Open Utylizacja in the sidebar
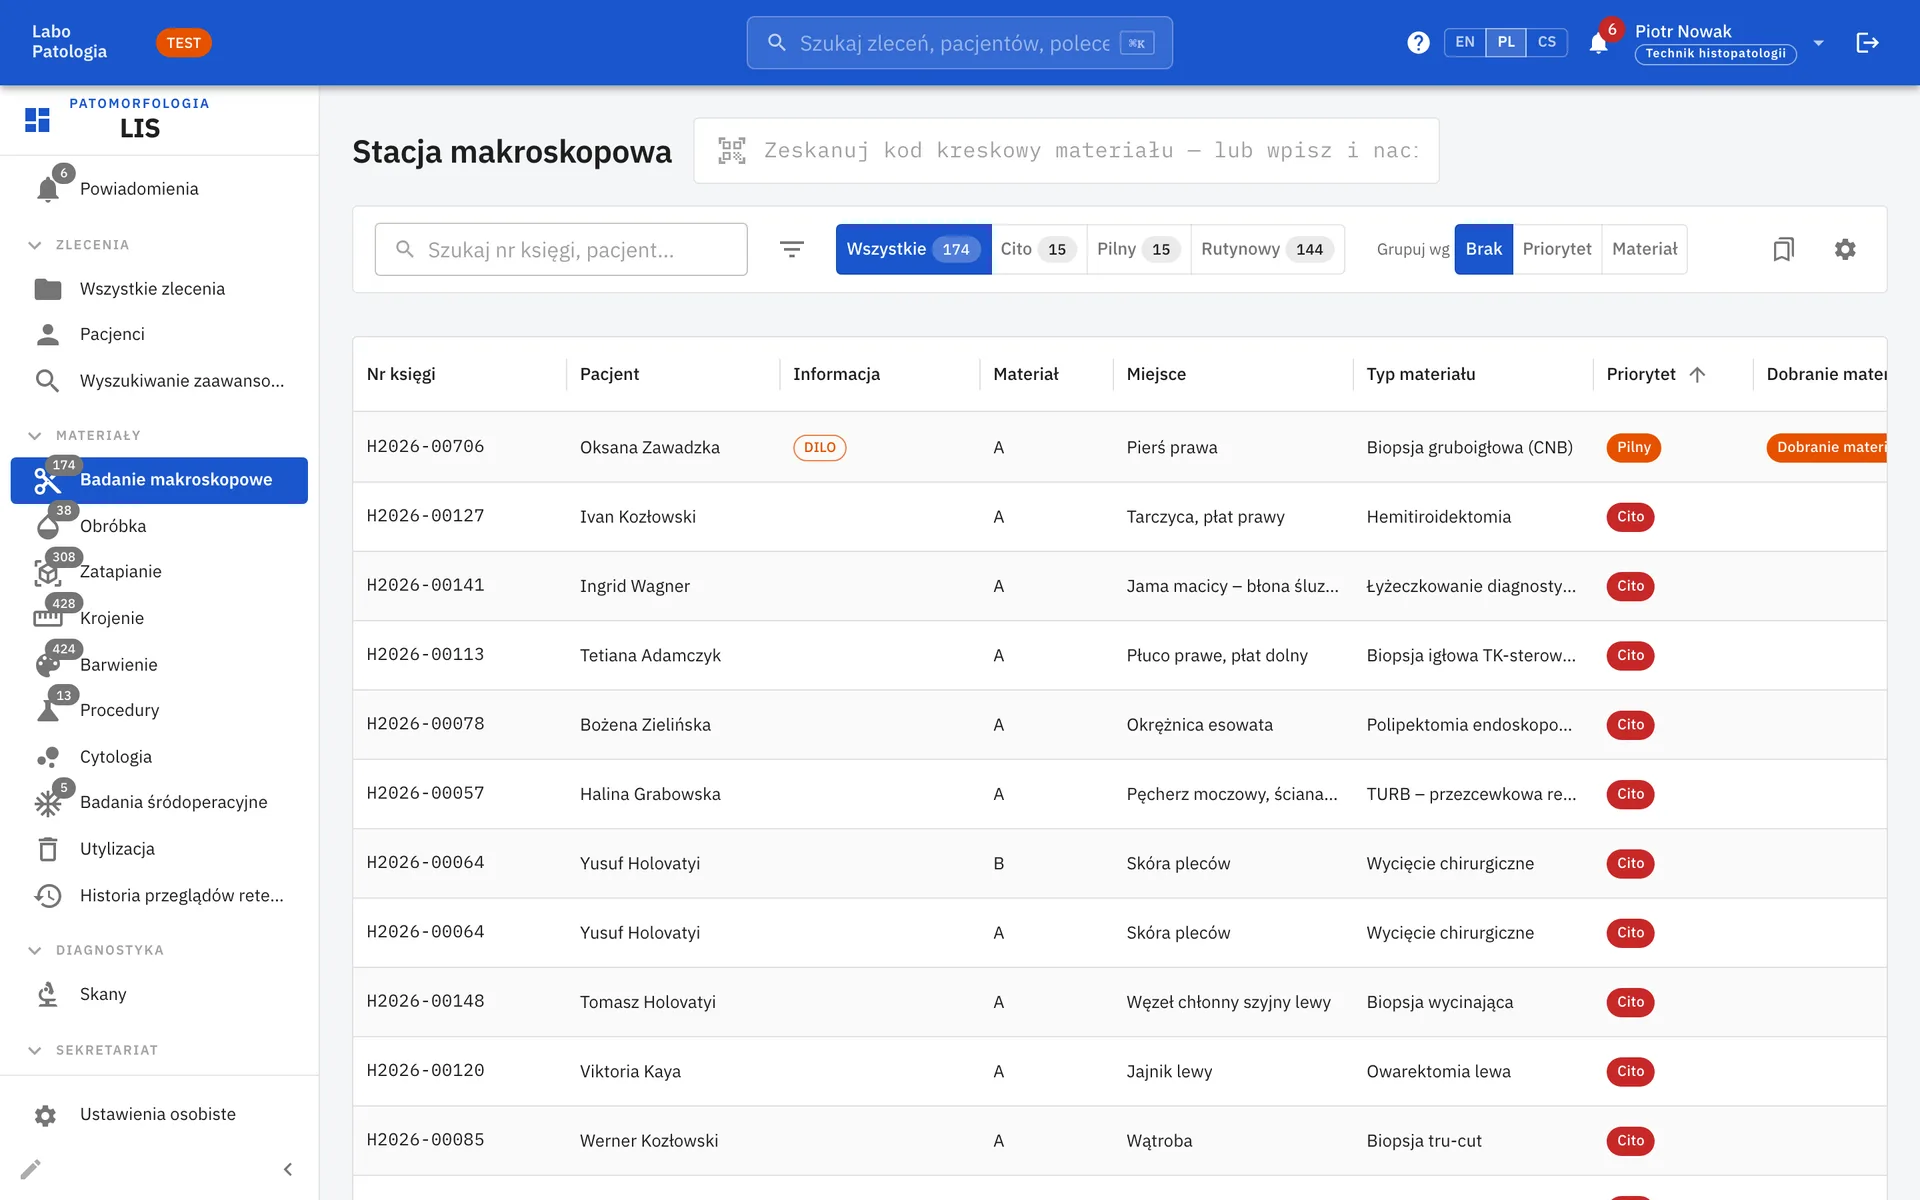 (159, 849)
